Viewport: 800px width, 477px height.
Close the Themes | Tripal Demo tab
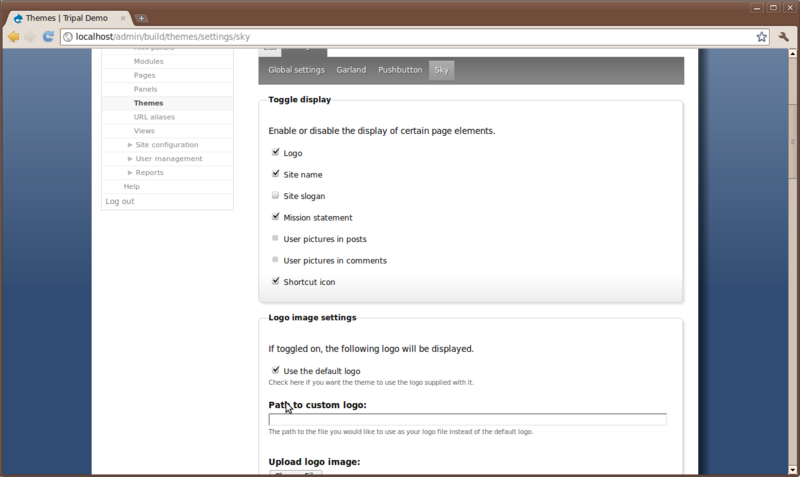123,18
